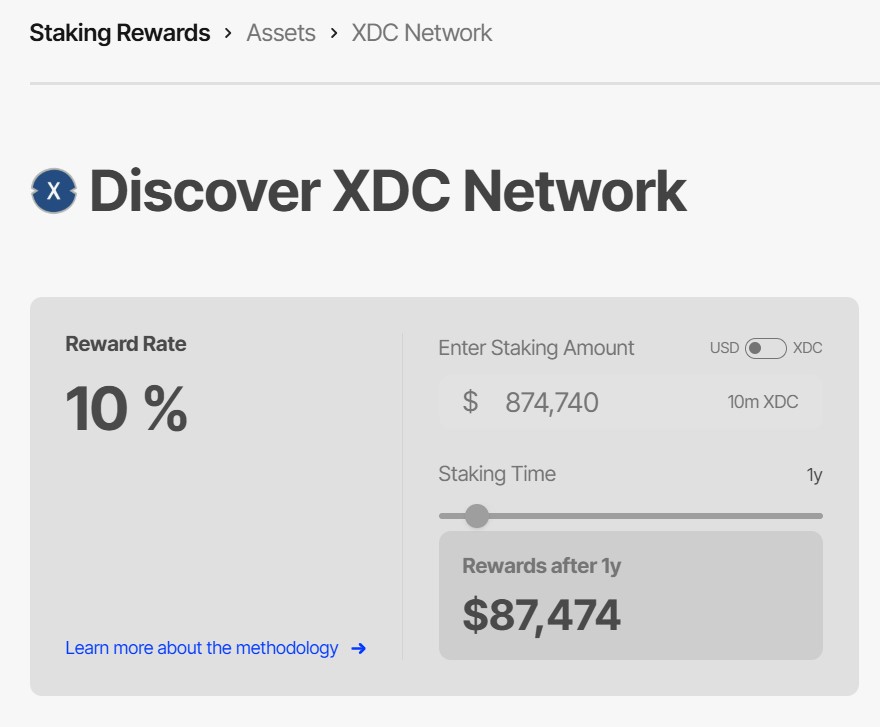
Task: Open Learn more about the methodology
Action: pos(202,648)
